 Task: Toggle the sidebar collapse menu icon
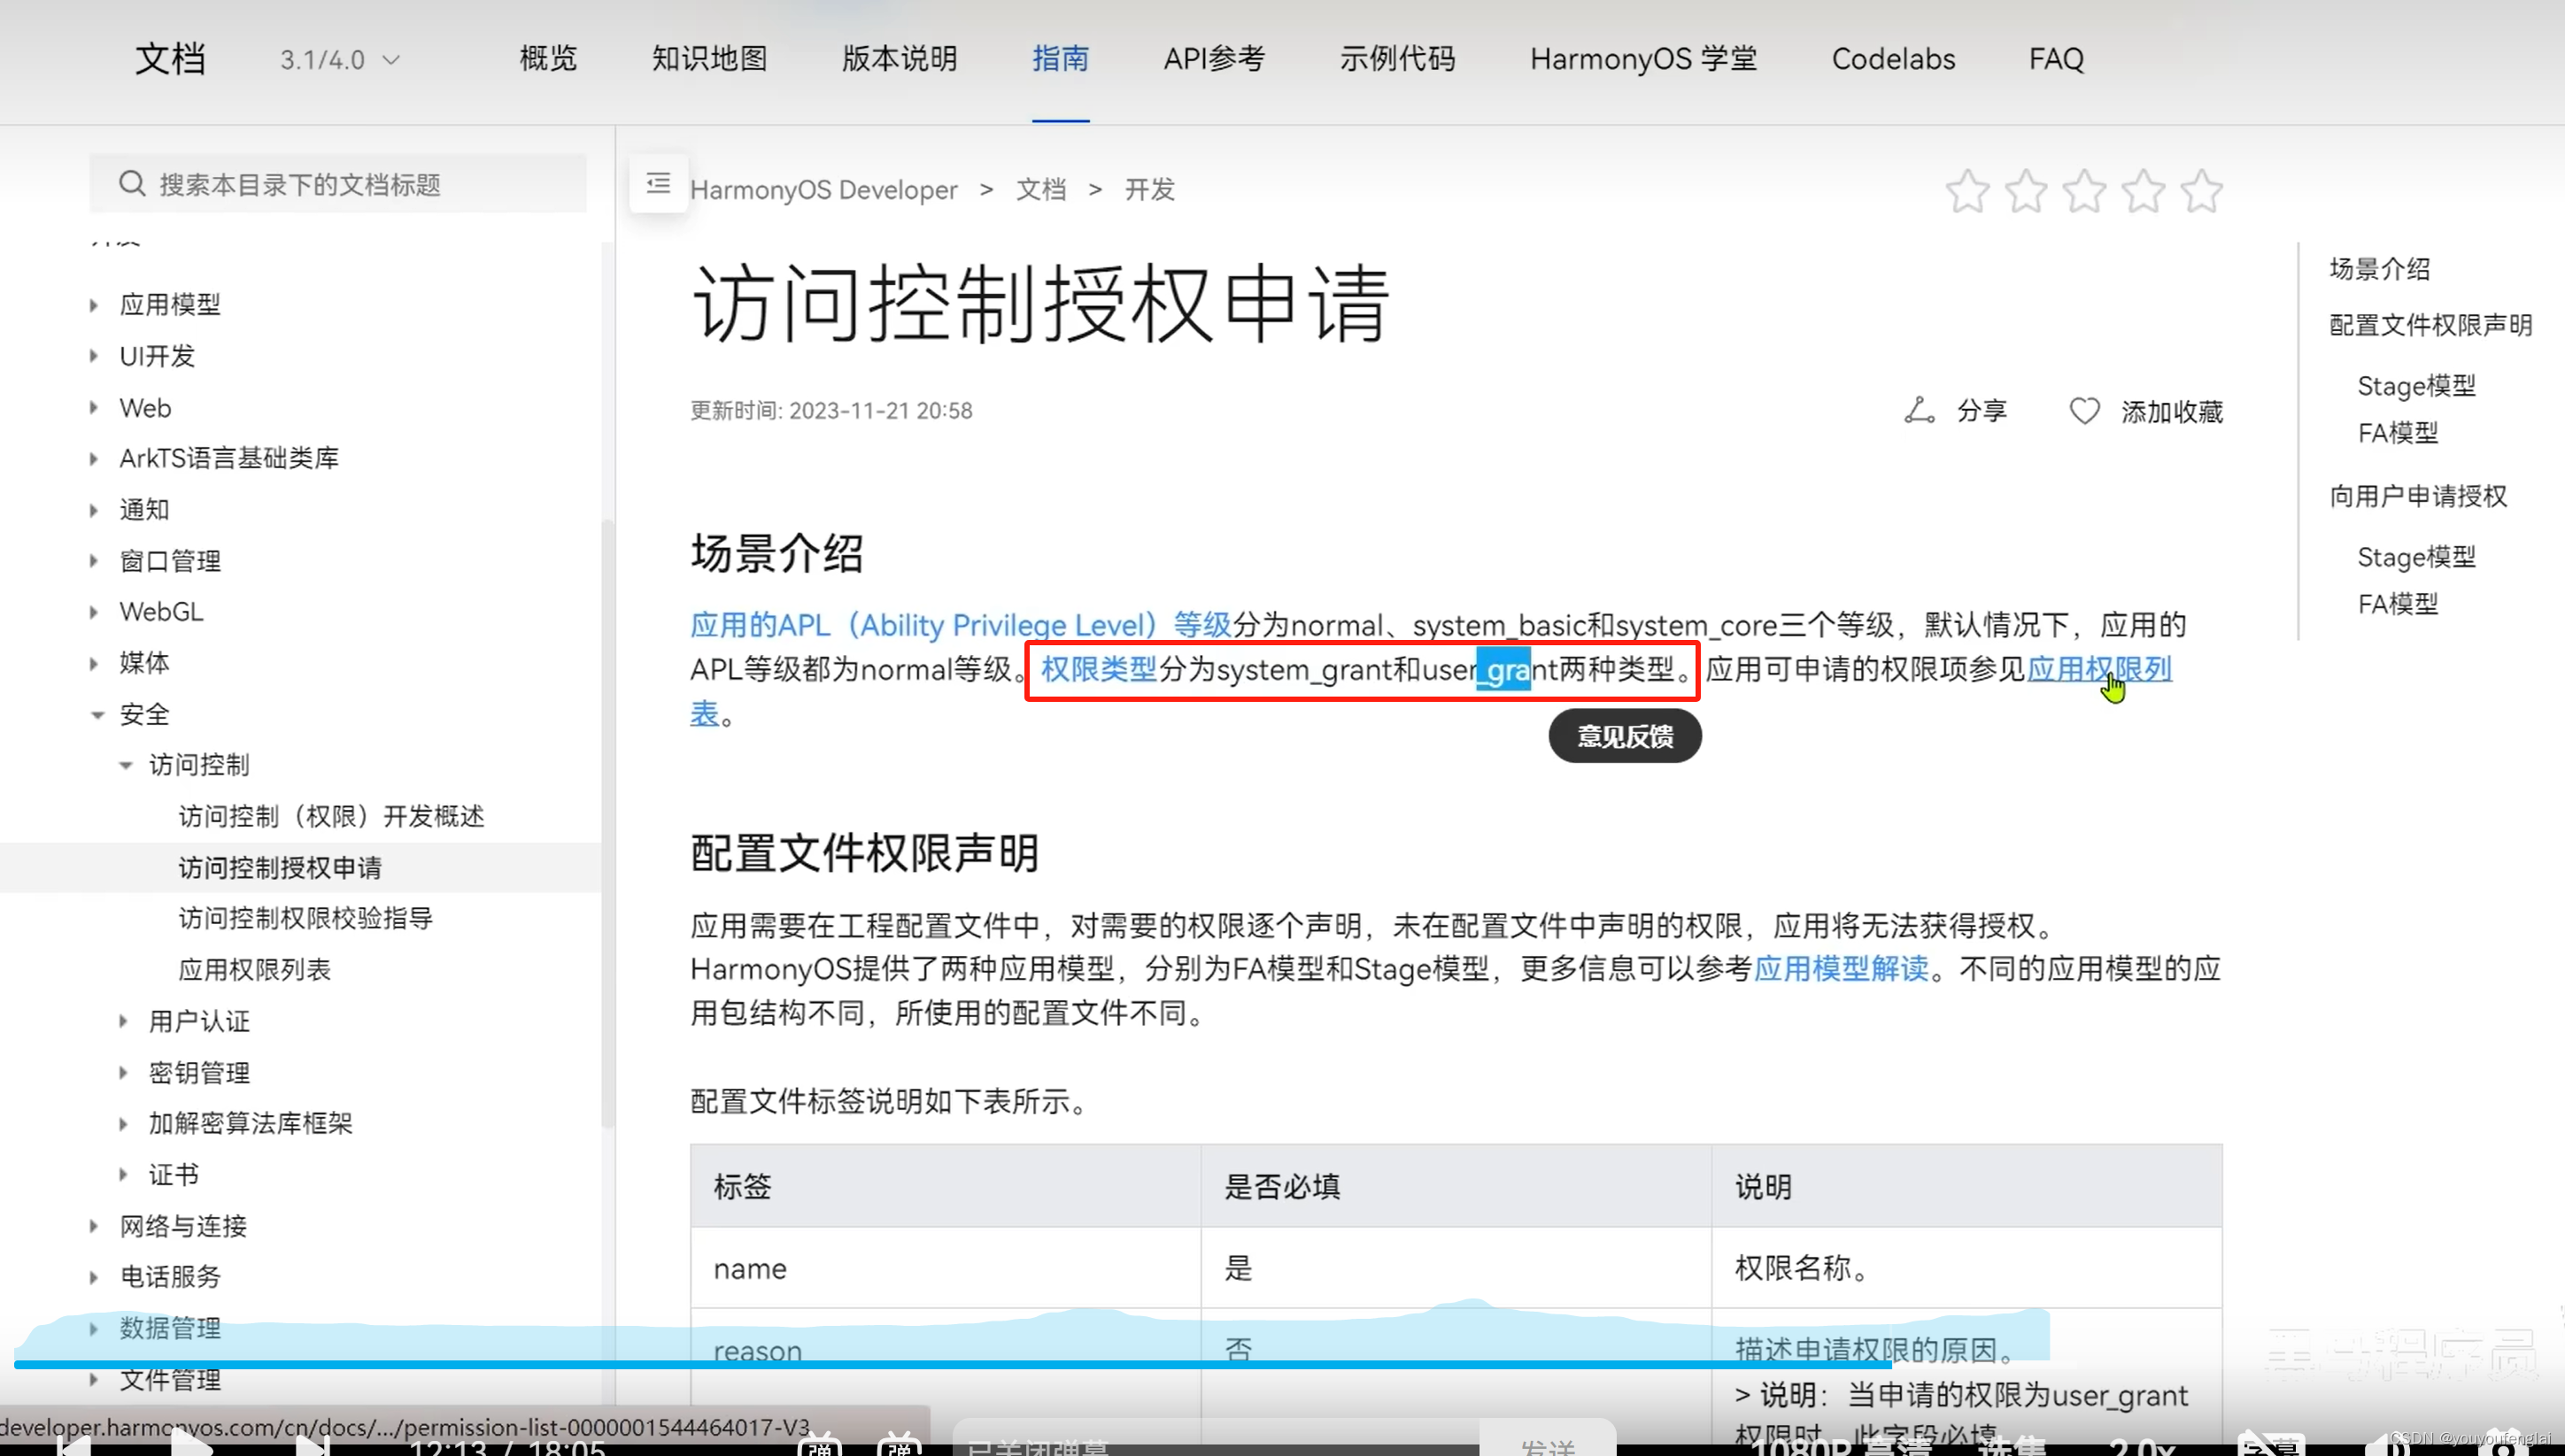pyautogui.click(x=658, y=183)
